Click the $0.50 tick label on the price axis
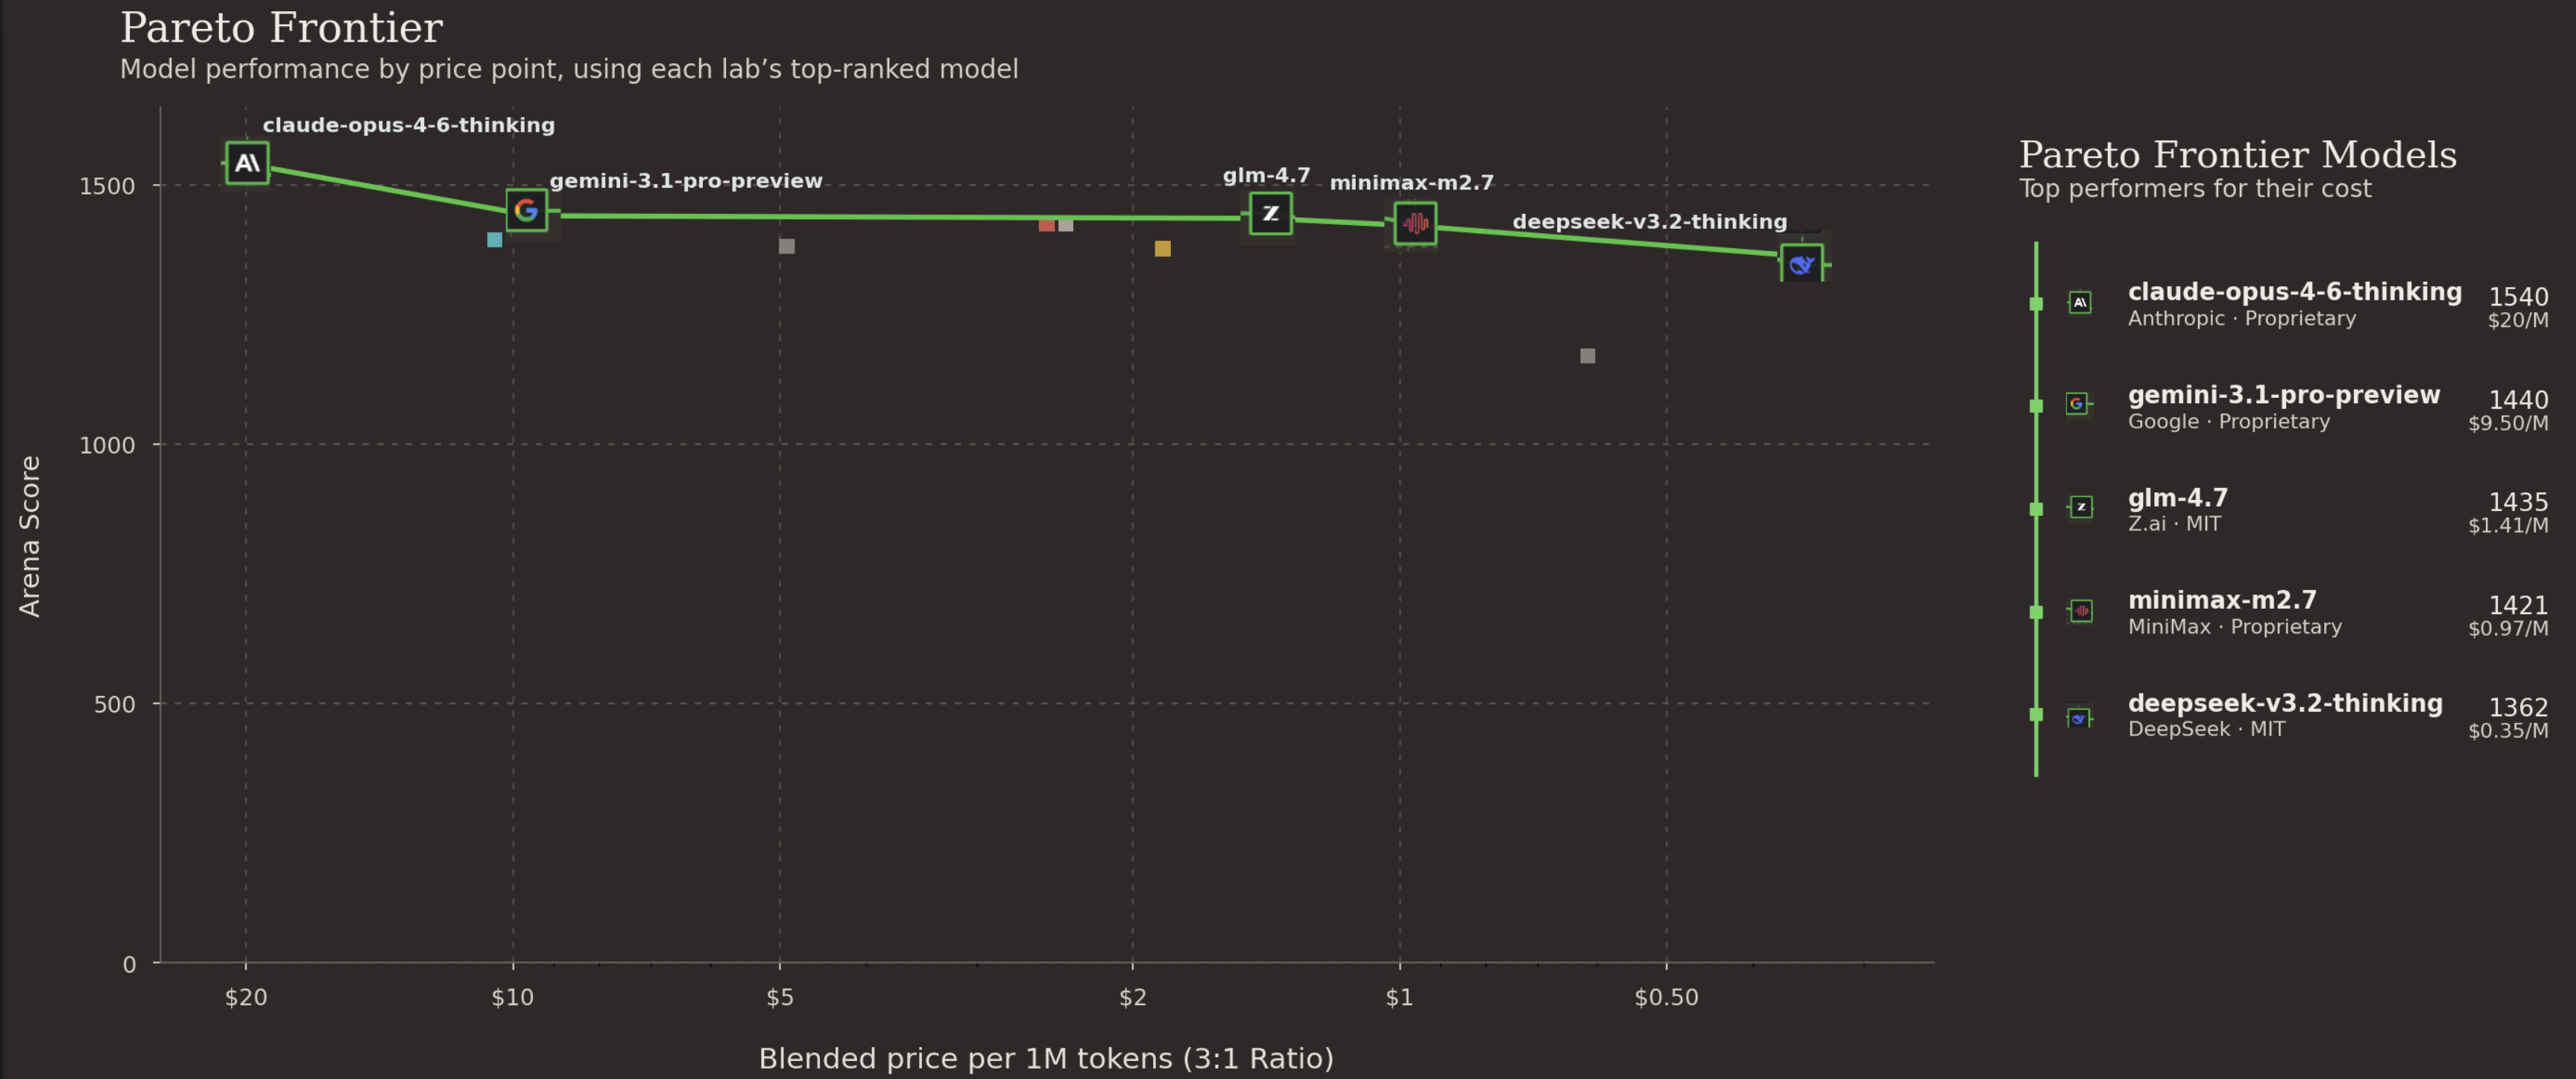 click(x=1666, y=997)
